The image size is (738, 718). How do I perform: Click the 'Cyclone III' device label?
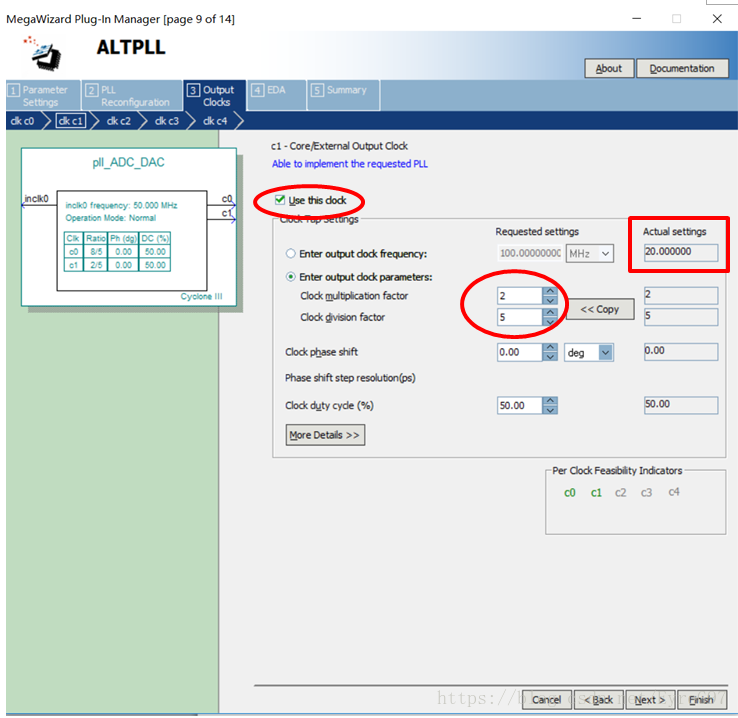[x=201, y=296]
